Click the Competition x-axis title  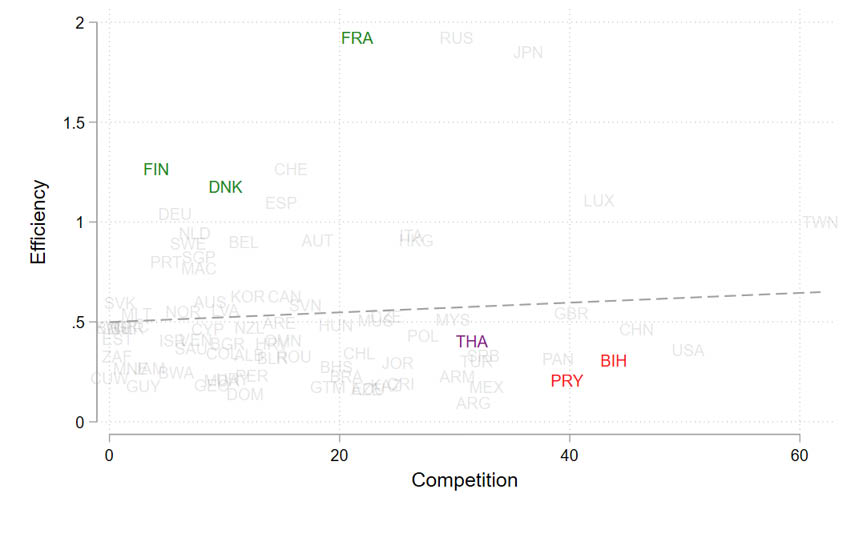click(464, 480)
